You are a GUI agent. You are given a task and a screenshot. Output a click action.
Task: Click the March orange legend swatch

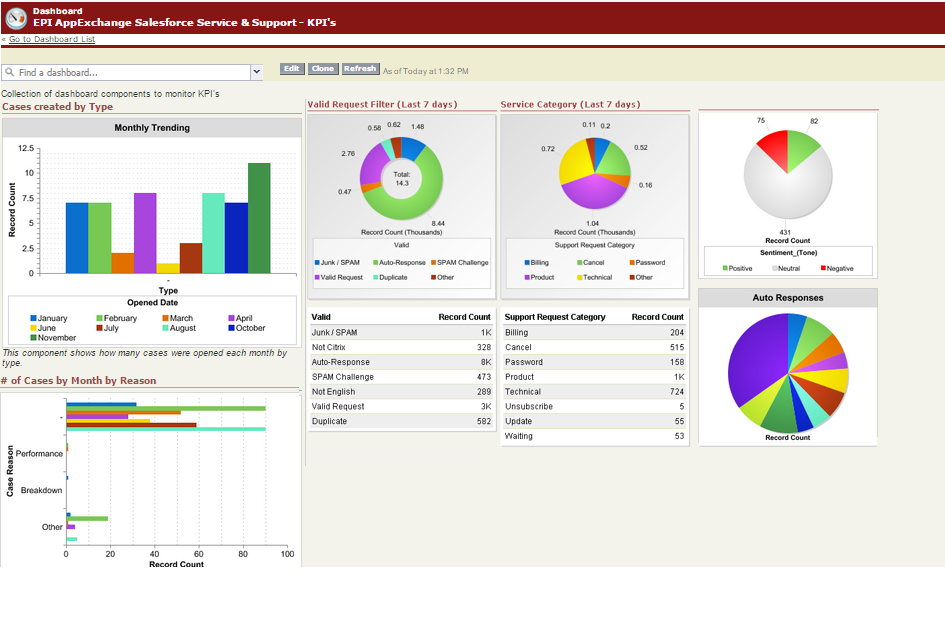click(165, 318)
